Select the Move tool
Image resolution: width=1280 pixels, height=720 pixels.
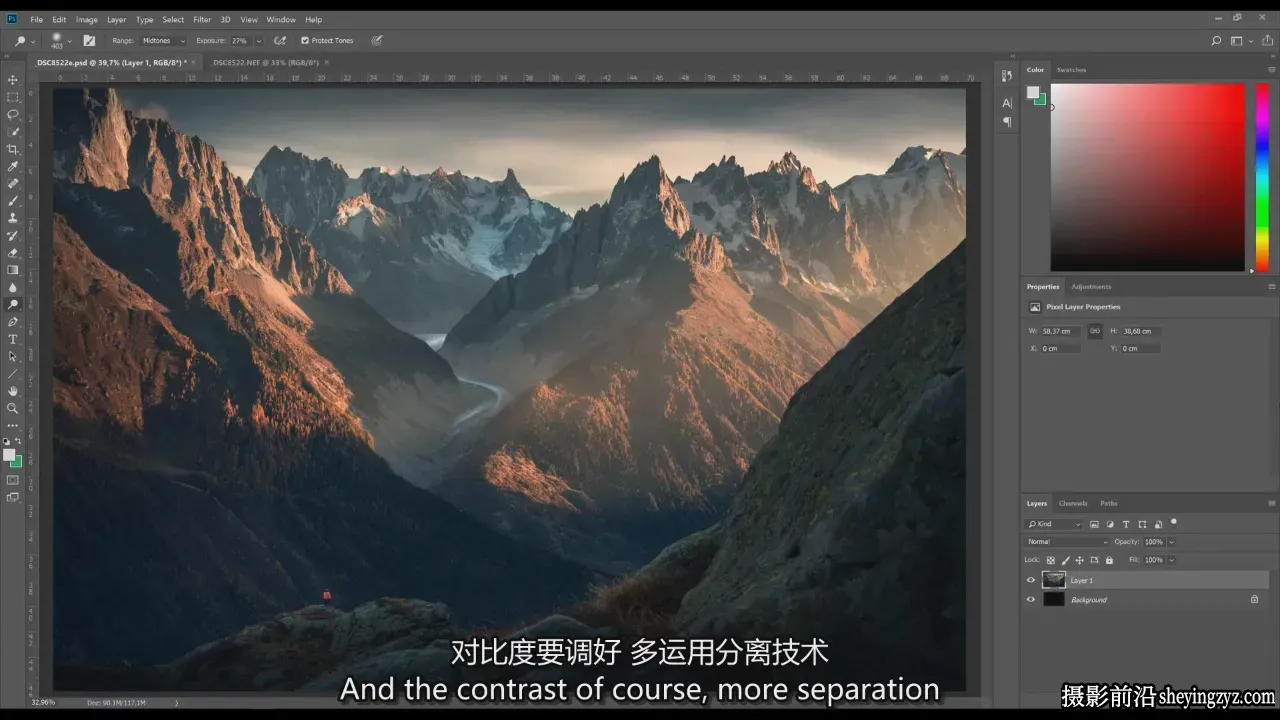[13, 80]
